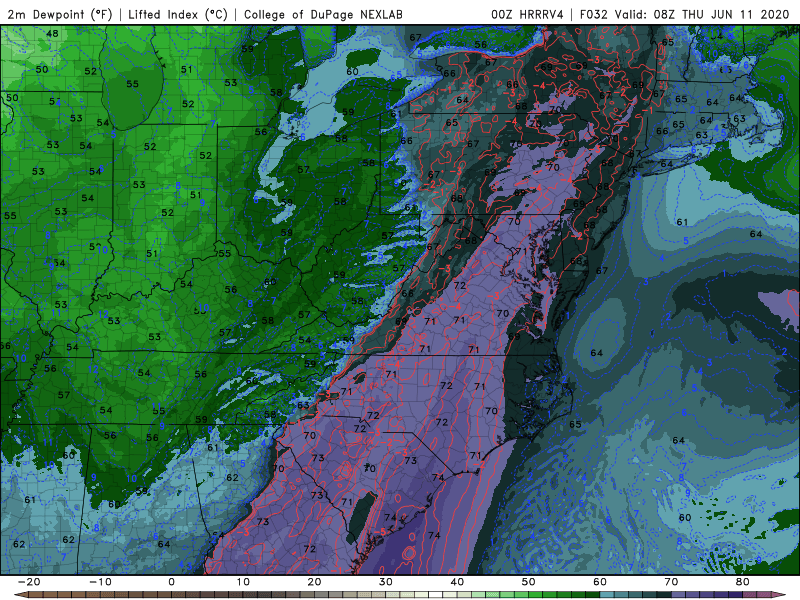
Task: Click the "0" label on the color scale
Action: point(171,582)
